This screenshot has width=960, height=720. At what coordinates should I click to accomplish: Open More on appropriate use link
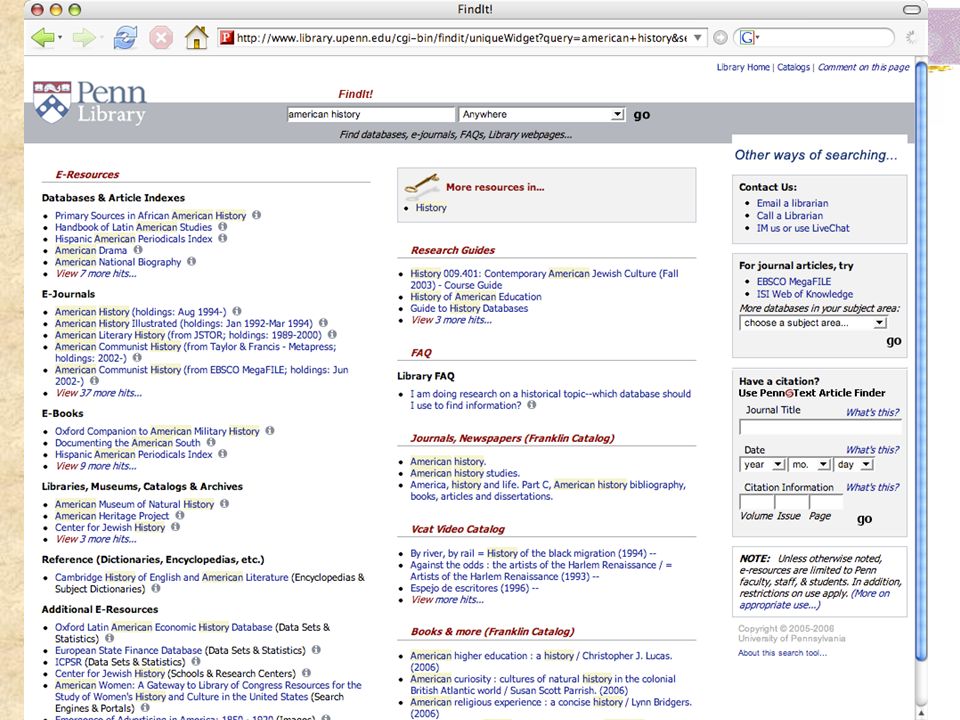coord(814,599)
